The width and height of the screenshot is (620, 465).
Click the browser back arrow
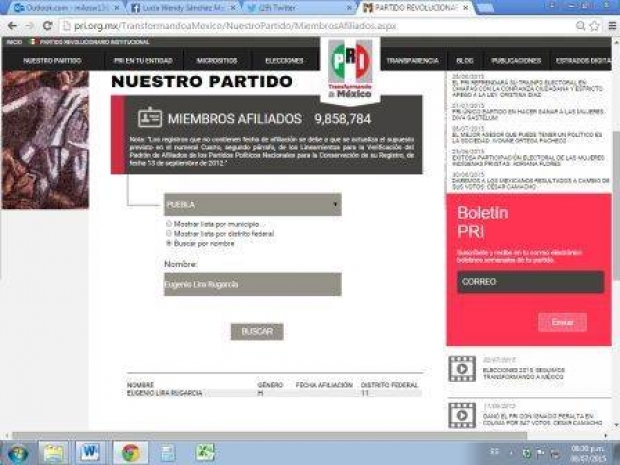(x=12, y=26)
